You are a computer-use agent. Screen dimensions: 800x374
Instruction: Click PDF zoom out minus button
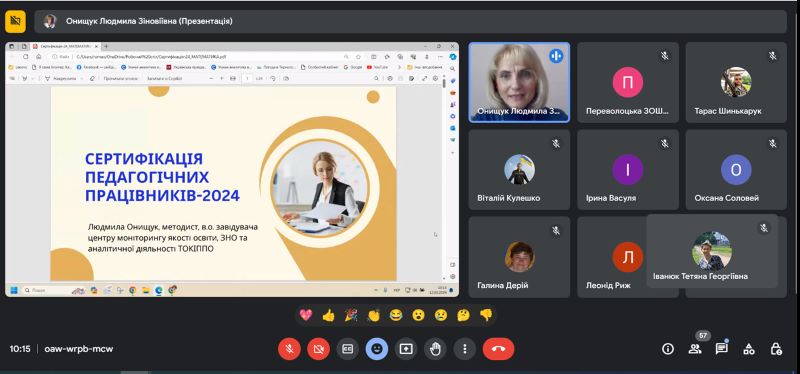tap(211, 79)
